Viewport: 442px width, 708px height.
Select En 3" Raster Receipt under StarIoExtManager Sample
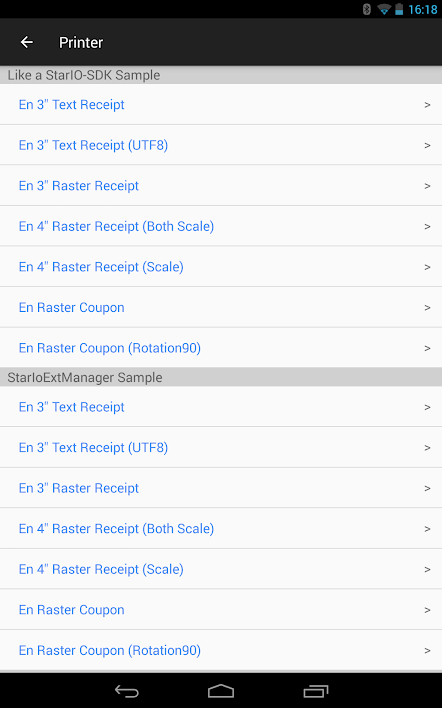[x=221, y=488]
